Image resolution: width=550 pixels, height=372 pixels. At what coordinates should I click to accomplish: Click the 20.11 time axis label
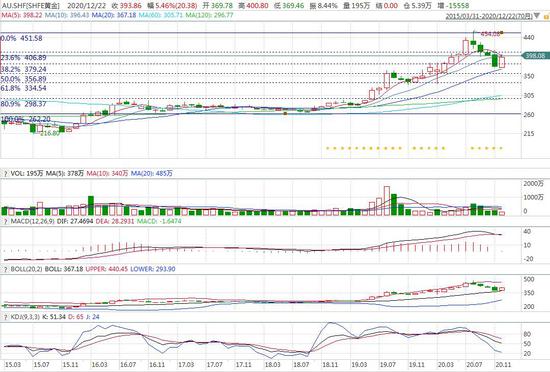pos(503,365)
